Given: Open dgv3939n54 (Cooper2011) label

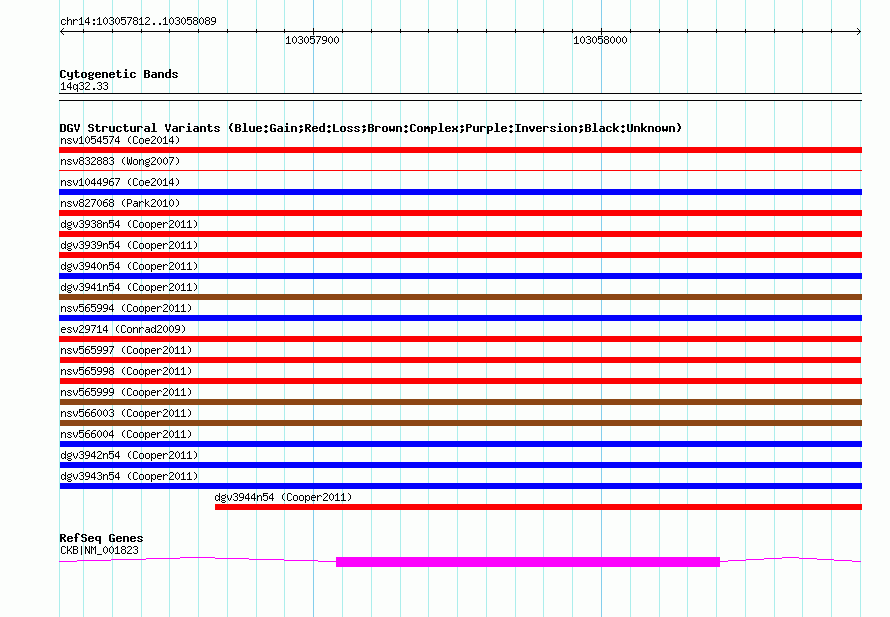Looking at the screenshot, I should (129, 245).
